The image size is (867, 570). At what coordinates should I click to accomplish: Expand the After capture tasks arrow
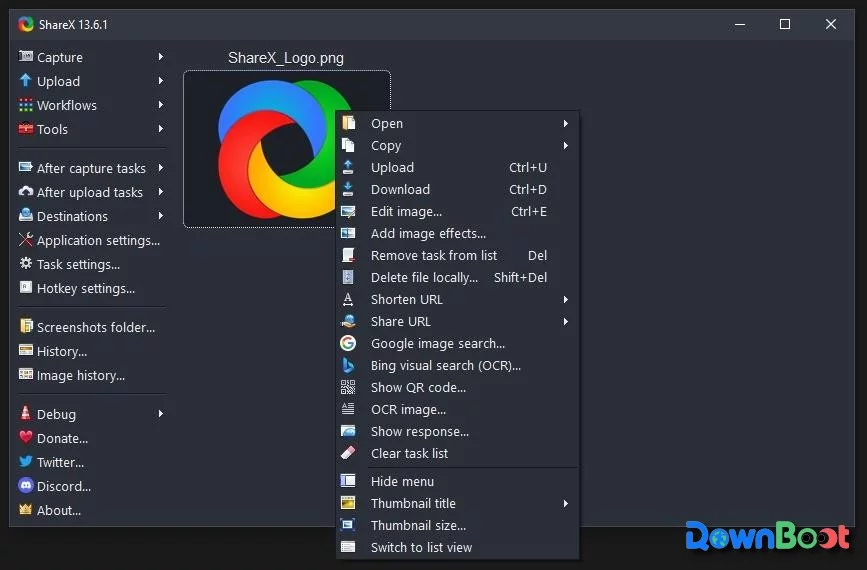tap(160, 168)
